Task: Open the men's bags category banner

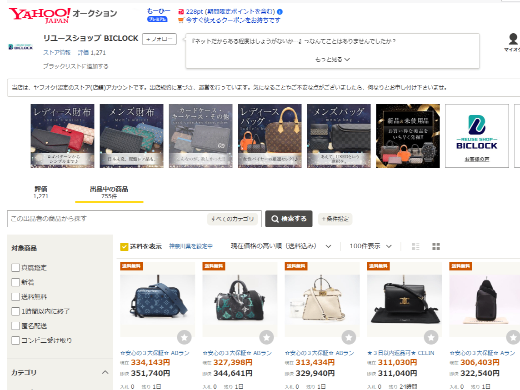Action: point(339,136)
